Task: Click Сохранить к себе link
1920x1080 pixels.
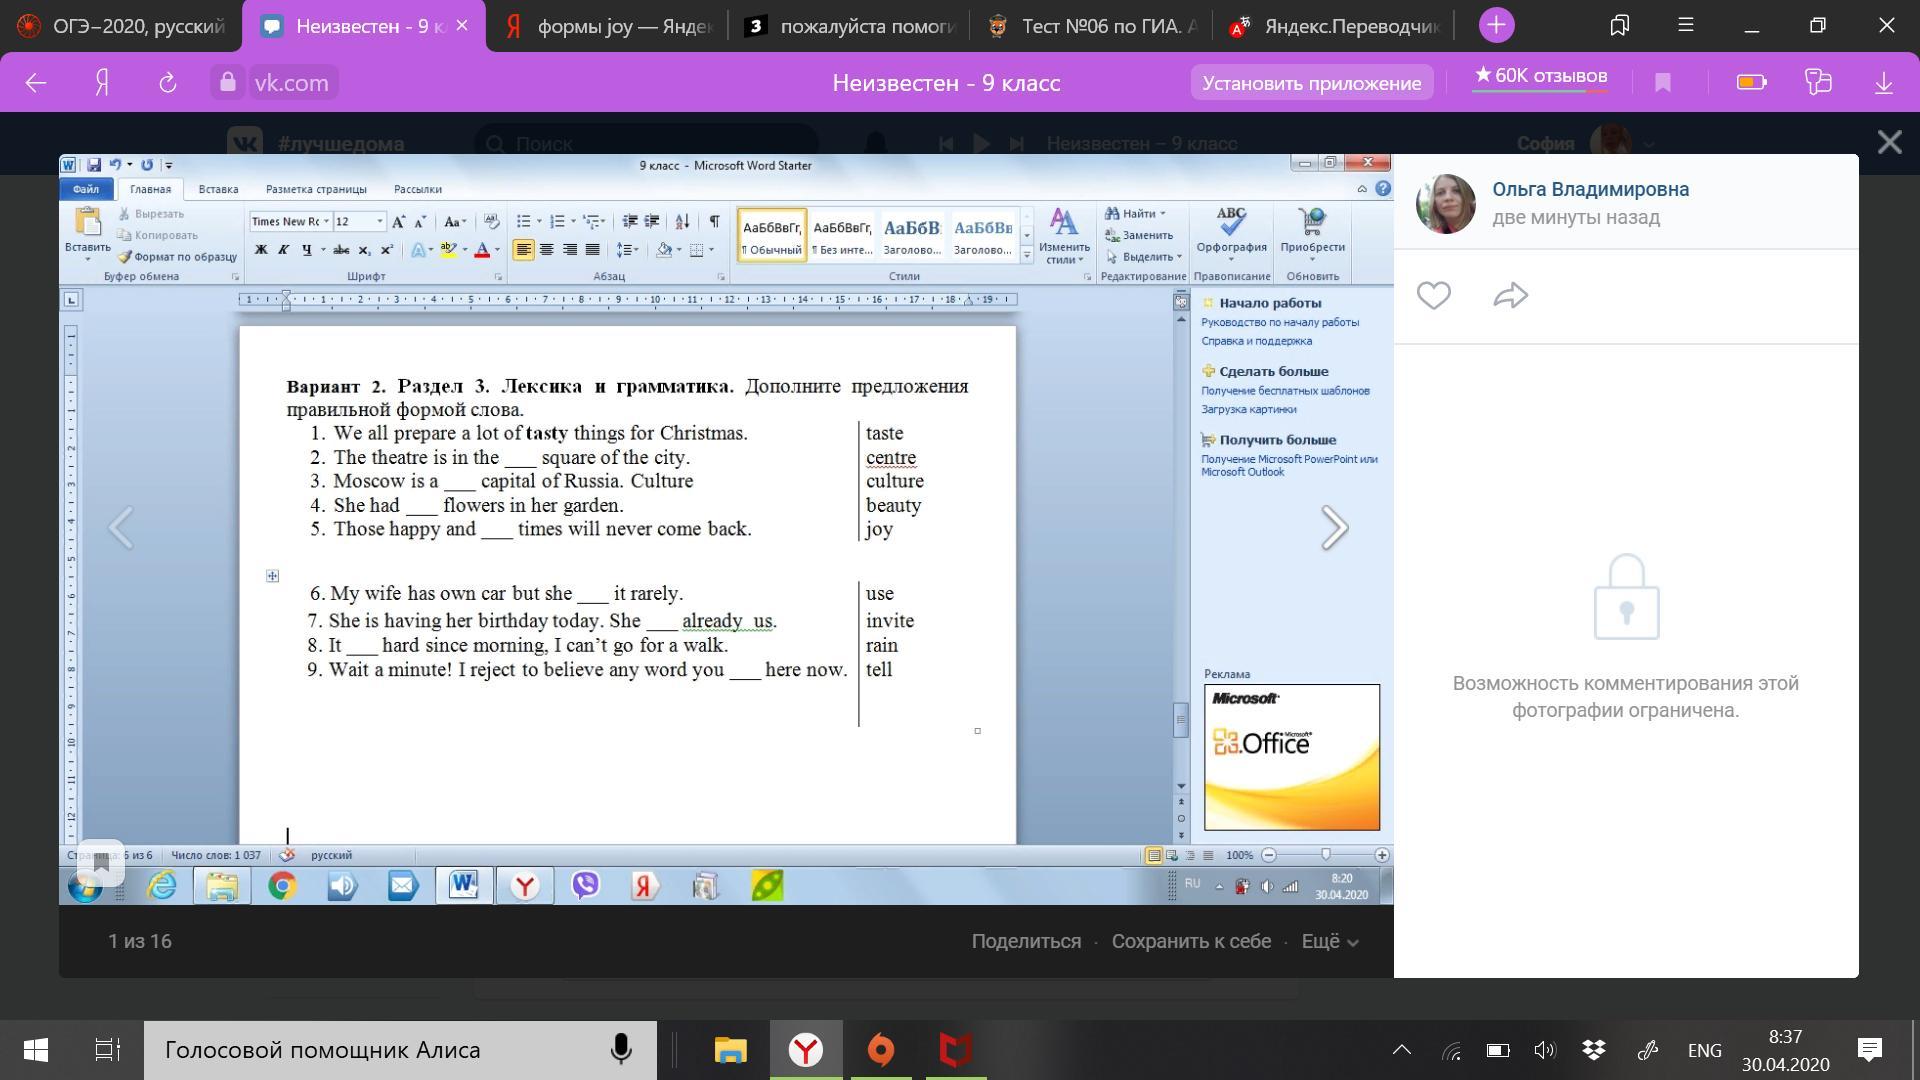Action: 1191,941
